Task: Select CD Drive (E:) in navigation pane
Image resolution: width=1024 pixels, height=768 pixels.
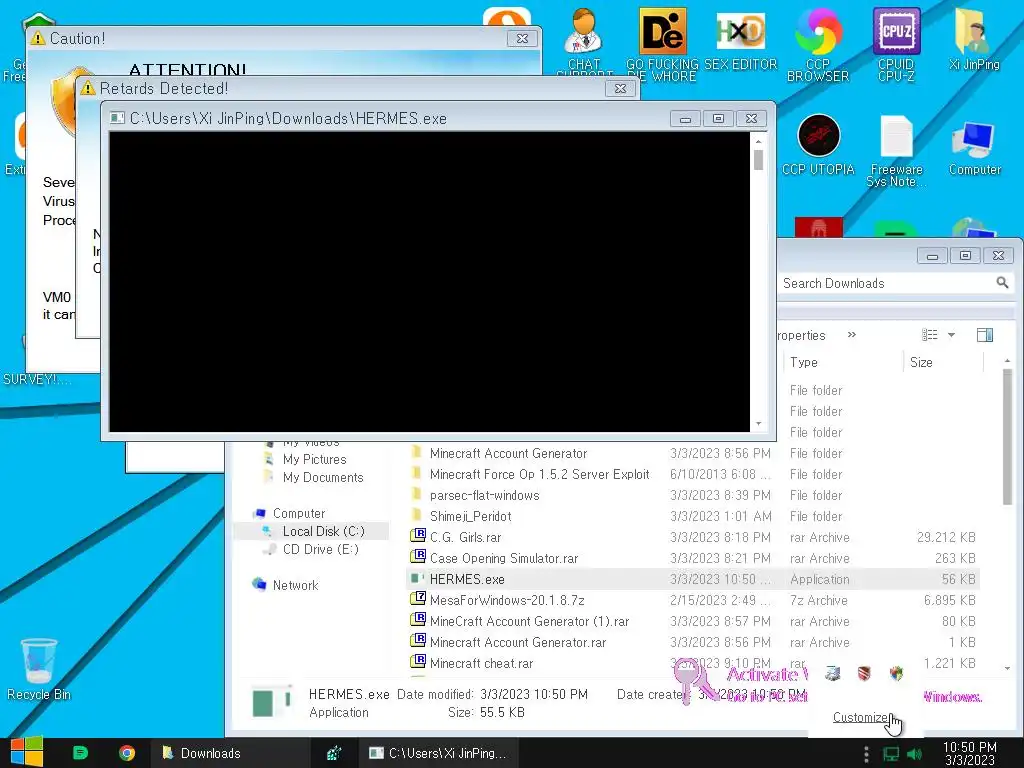Action: coord(311,549)
